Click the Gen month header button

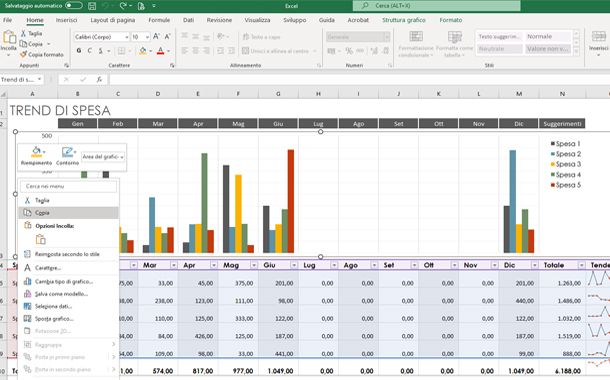77,124
